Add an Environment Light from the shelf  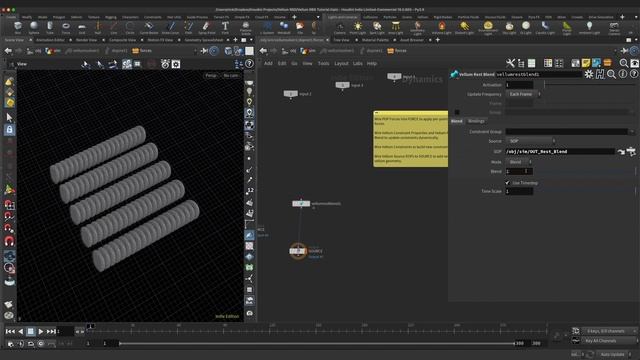[488, 28]
